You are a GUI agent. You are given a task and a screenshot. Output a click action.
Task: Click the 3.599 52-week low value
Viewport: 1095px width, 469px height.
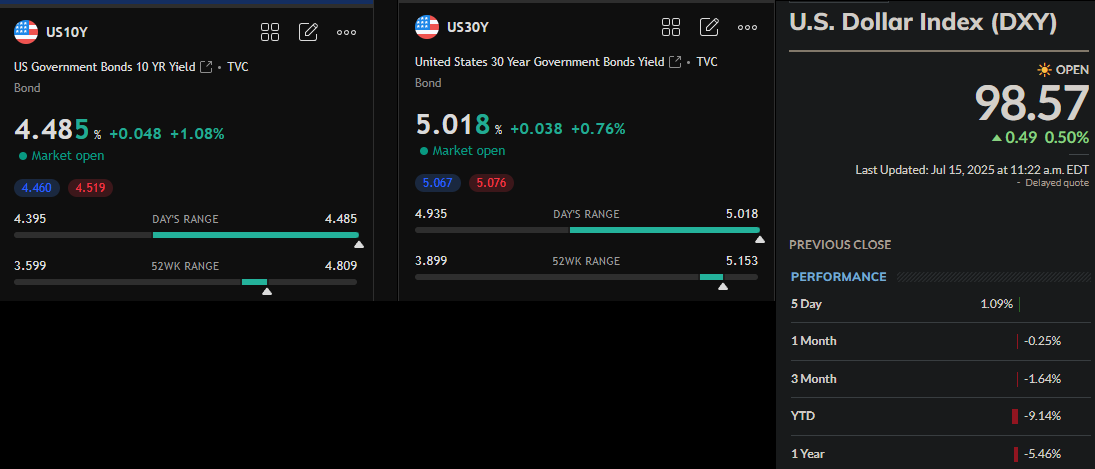pos(30,265)
